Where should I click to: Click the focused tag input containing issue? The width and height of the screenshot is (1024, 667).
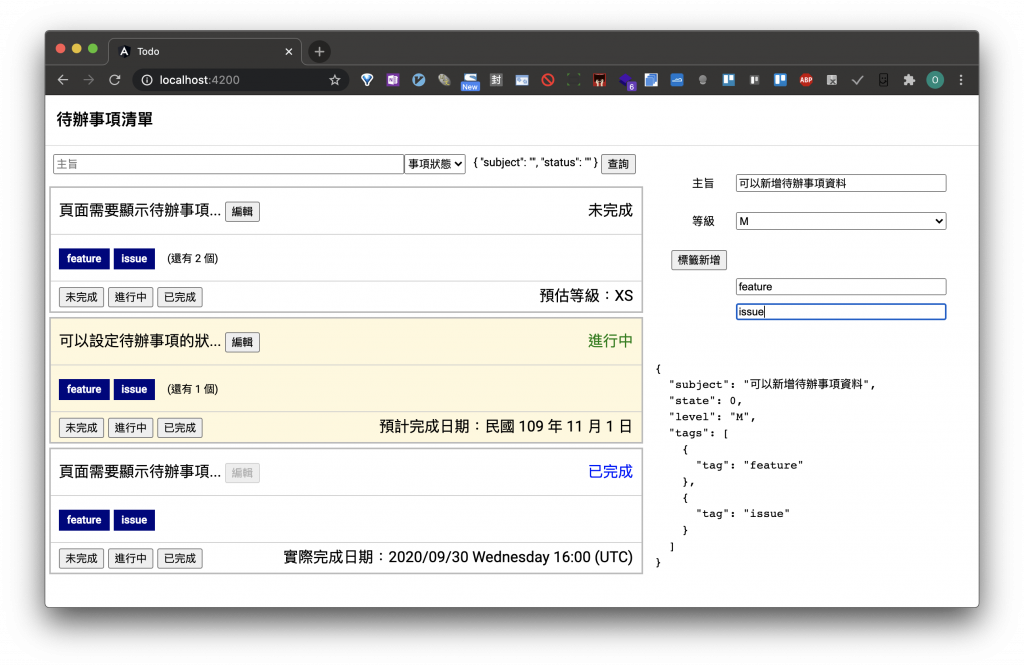(840, 312)
